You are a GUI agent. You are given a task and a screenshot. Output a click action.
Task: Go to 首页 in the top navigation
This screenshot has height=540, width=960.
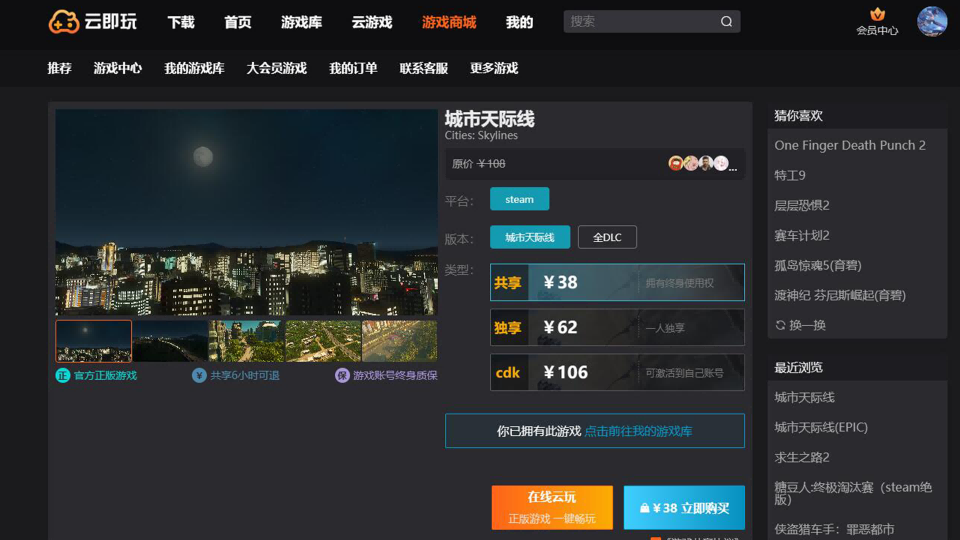pos(238,23)
